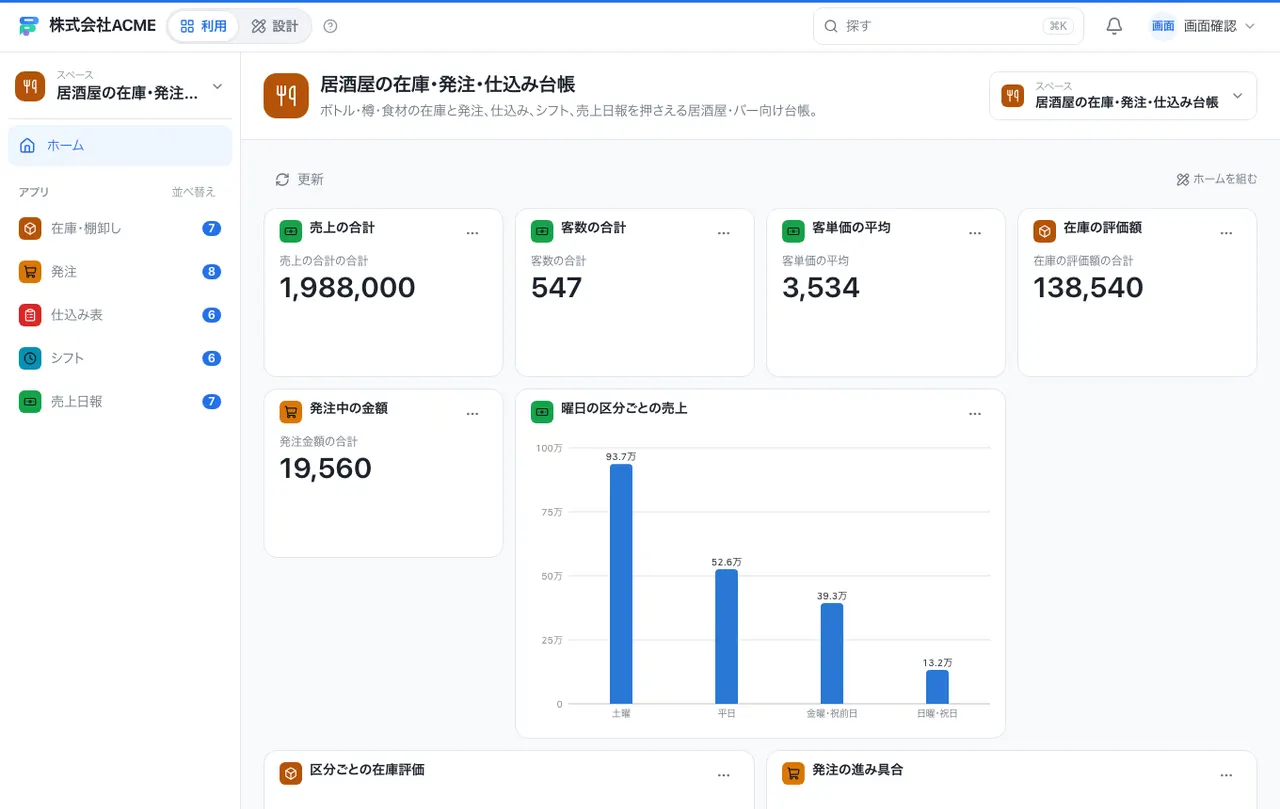Click the 在庫・棚卸し box icon in sidebar
1280x809 pixels.
pos(30,228)
